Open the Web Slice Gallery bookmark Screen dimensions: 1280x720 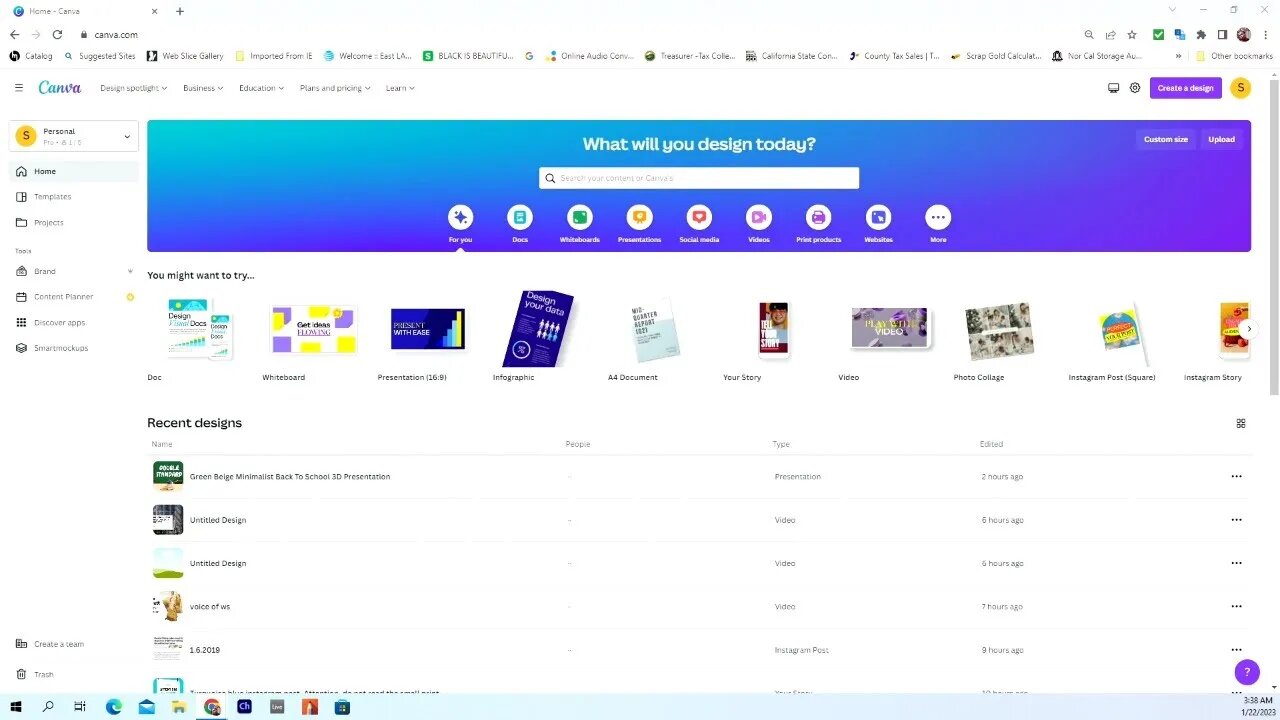(185, 56)
